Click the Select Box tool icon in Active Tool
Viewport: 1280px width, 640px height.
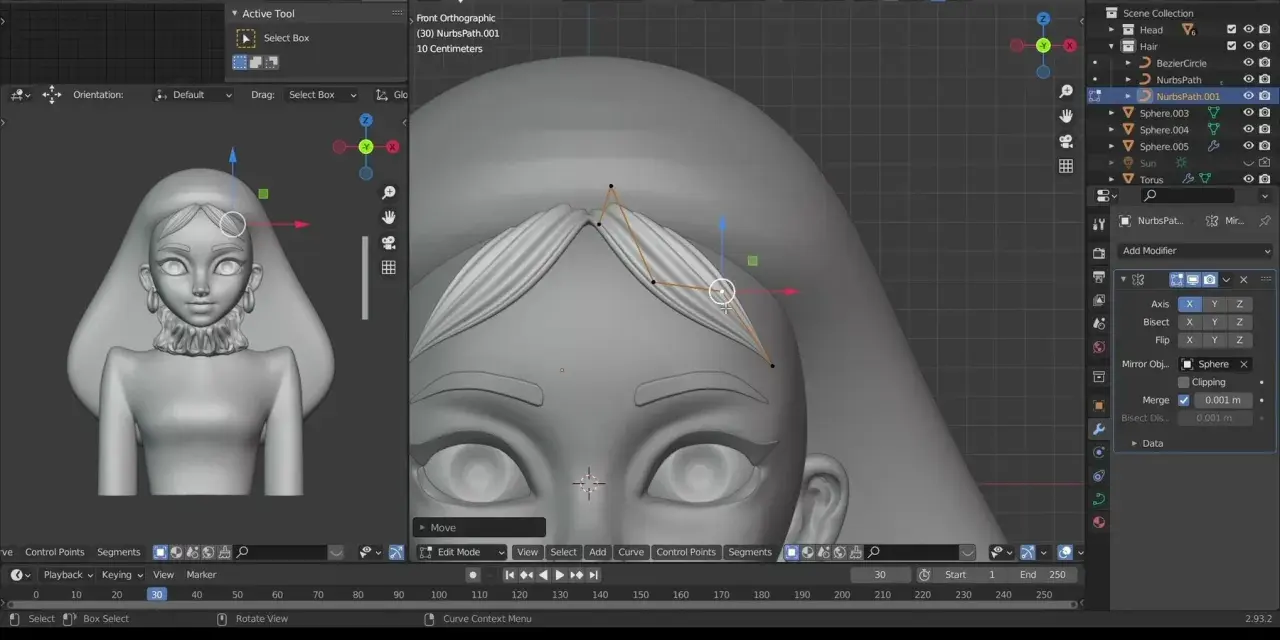246,38
